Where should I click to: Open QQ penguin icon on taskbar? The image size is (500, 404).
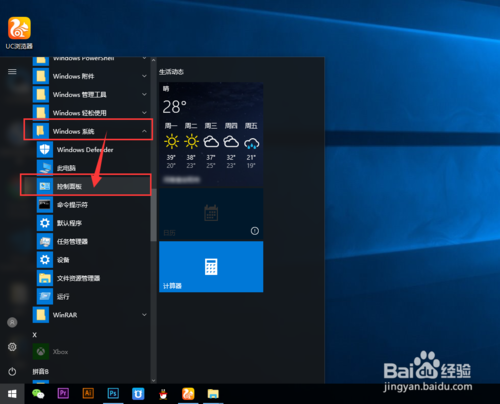click(163, 394)
